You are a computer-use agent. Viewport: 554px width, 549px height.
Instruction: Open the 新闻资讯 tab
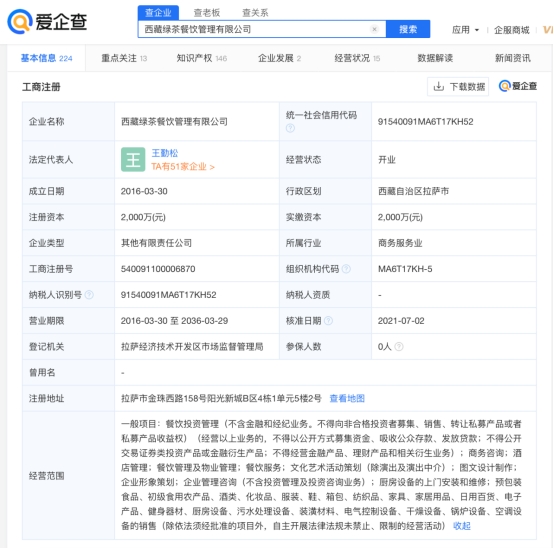tap(513, 58)
